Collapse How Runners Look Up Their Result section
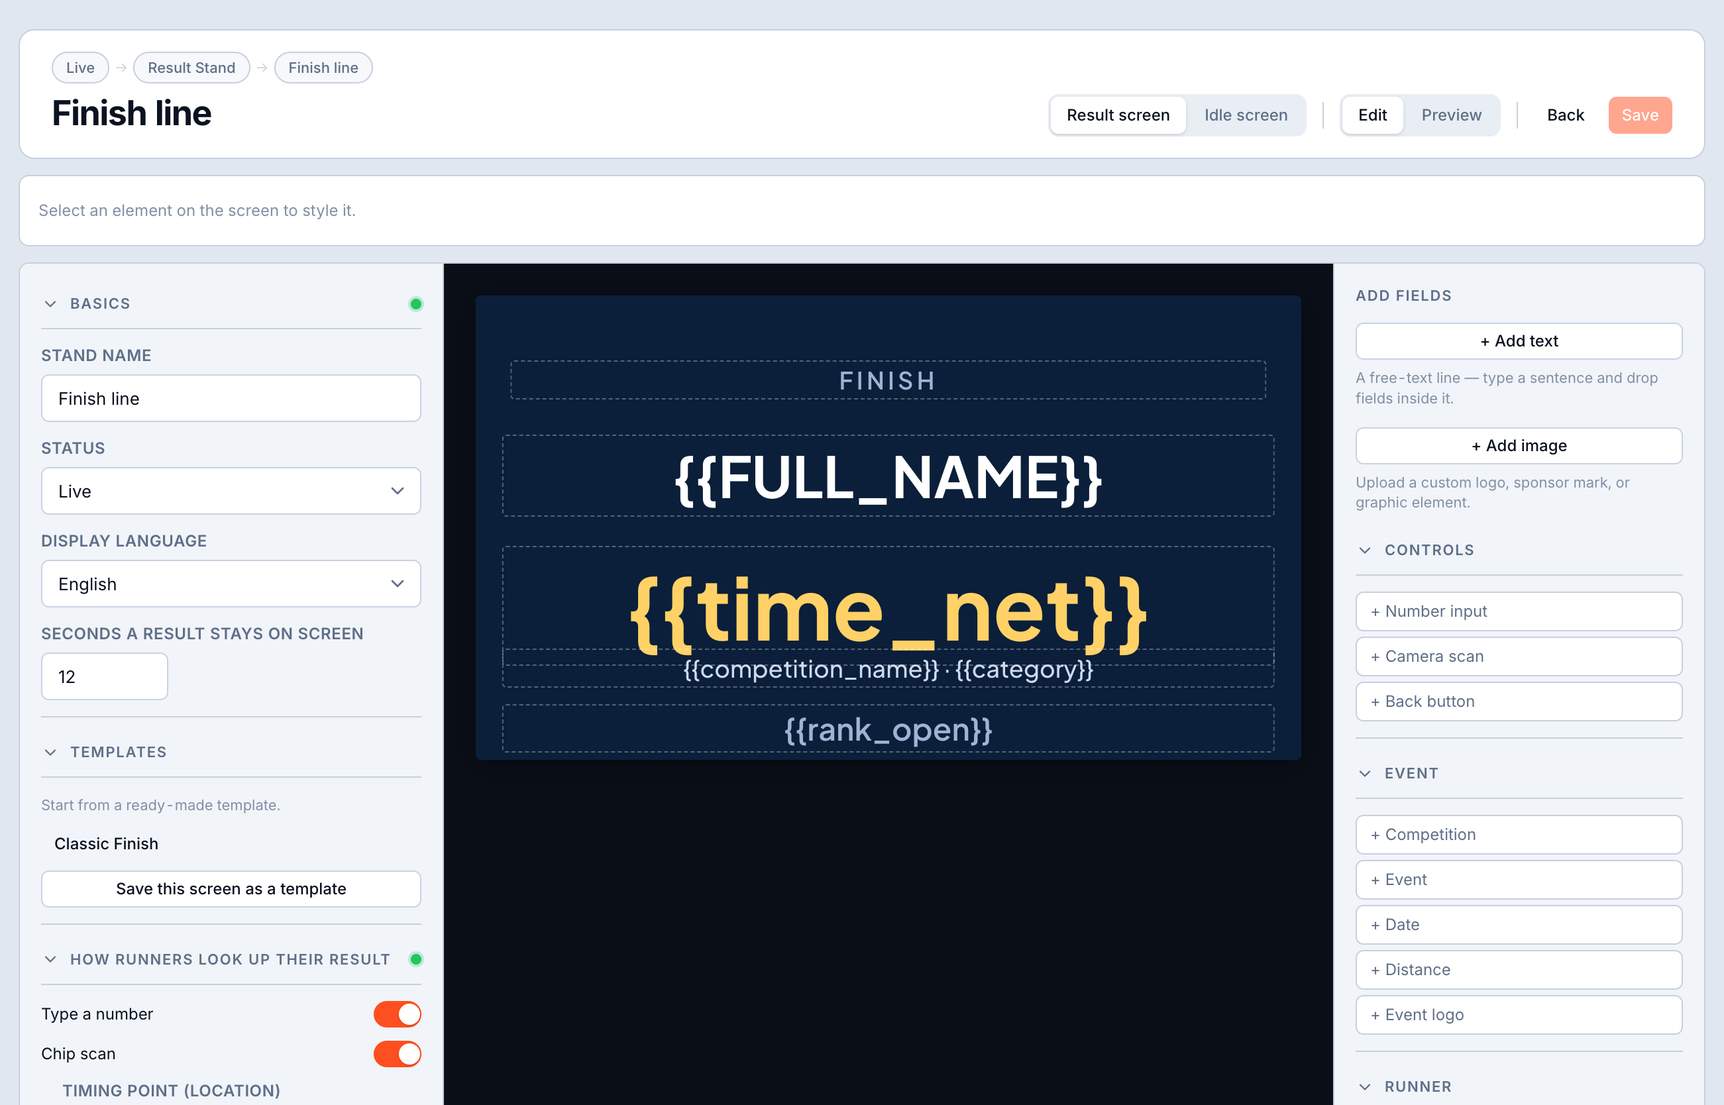 50,959
